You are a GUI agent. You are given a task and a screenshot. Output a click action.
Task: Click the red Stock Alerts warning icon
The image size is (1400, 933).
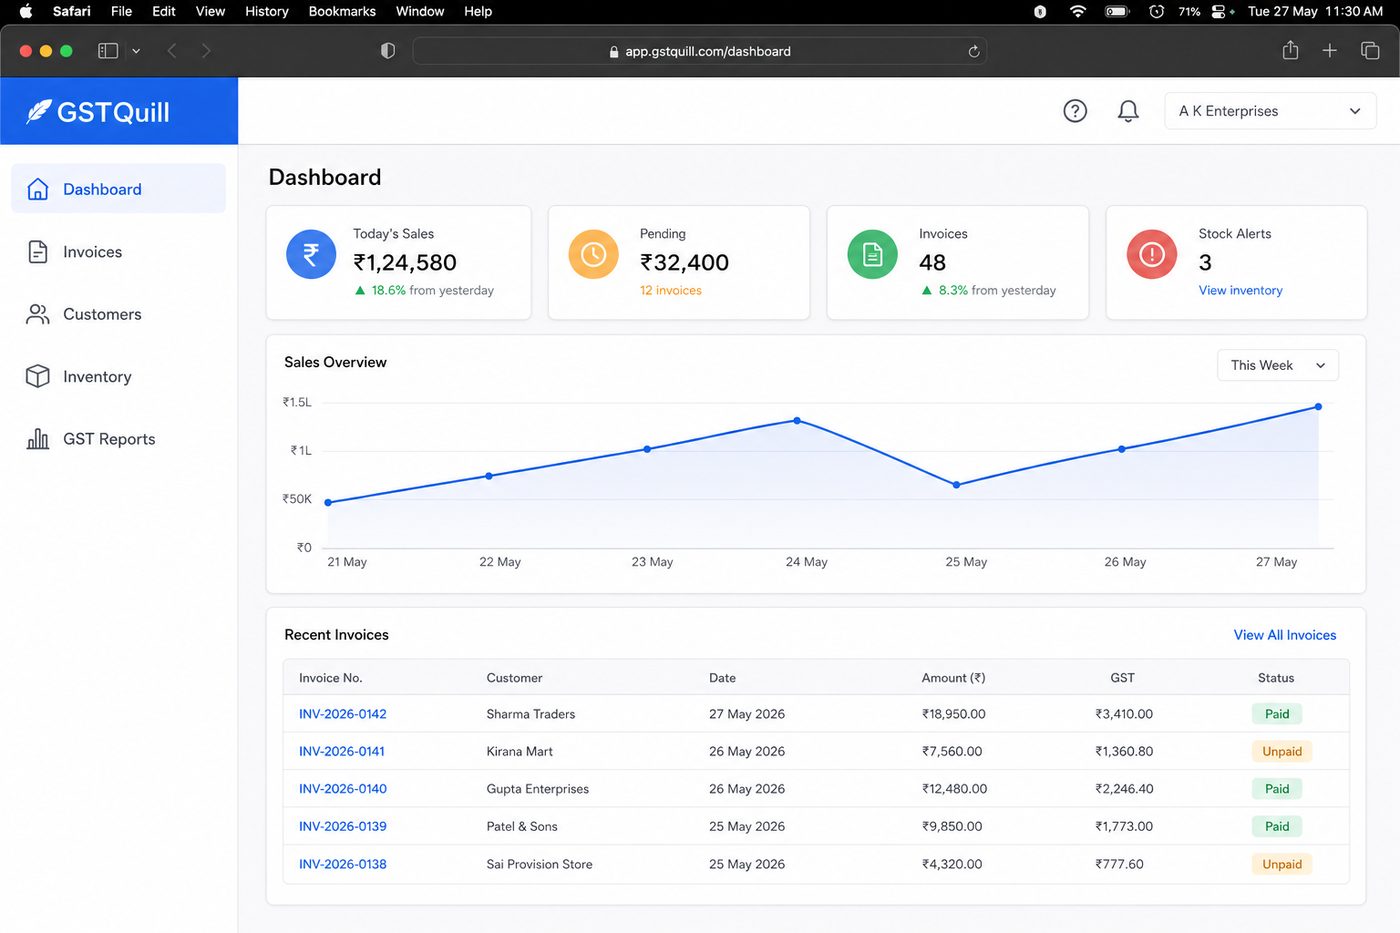coord(1152,254)
